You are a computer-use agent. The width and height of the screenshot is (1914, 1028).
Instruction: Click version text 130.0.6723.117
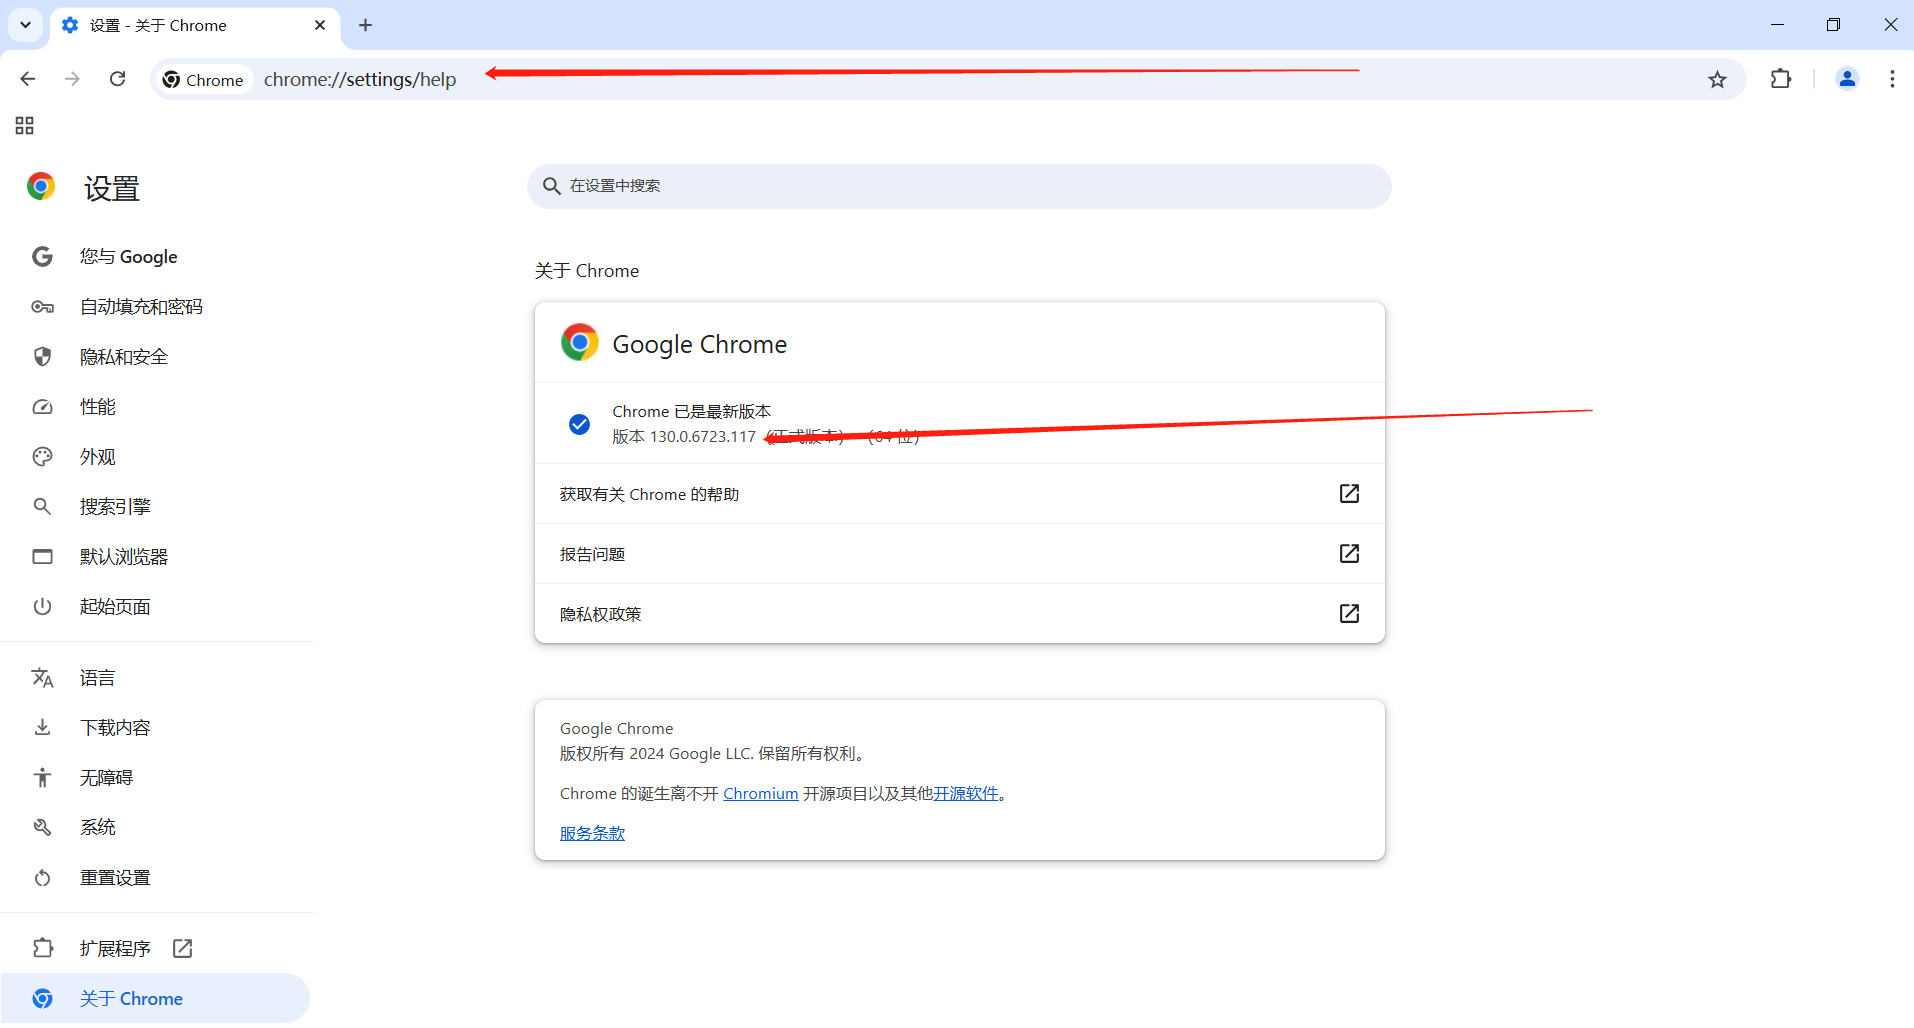(703, 437)
